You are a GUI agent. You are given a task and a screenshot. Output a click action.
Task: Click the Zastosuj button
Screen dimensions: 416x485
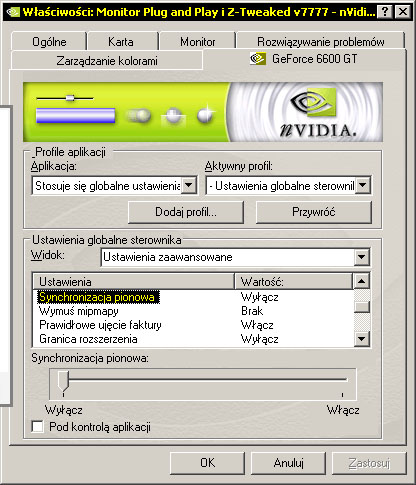[369, 463]
